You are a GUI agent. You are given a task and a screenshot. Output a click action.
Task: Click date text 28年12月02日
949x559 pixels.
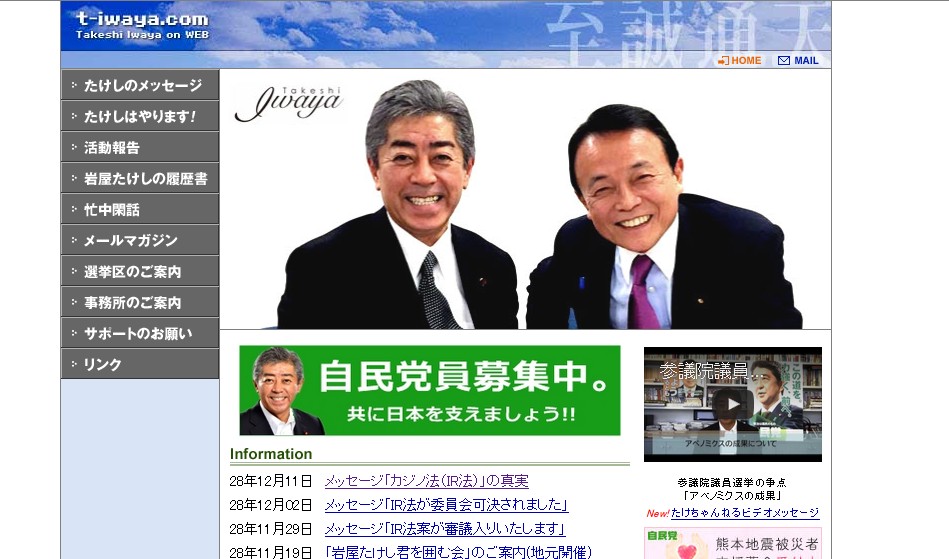tap(271, 505)
